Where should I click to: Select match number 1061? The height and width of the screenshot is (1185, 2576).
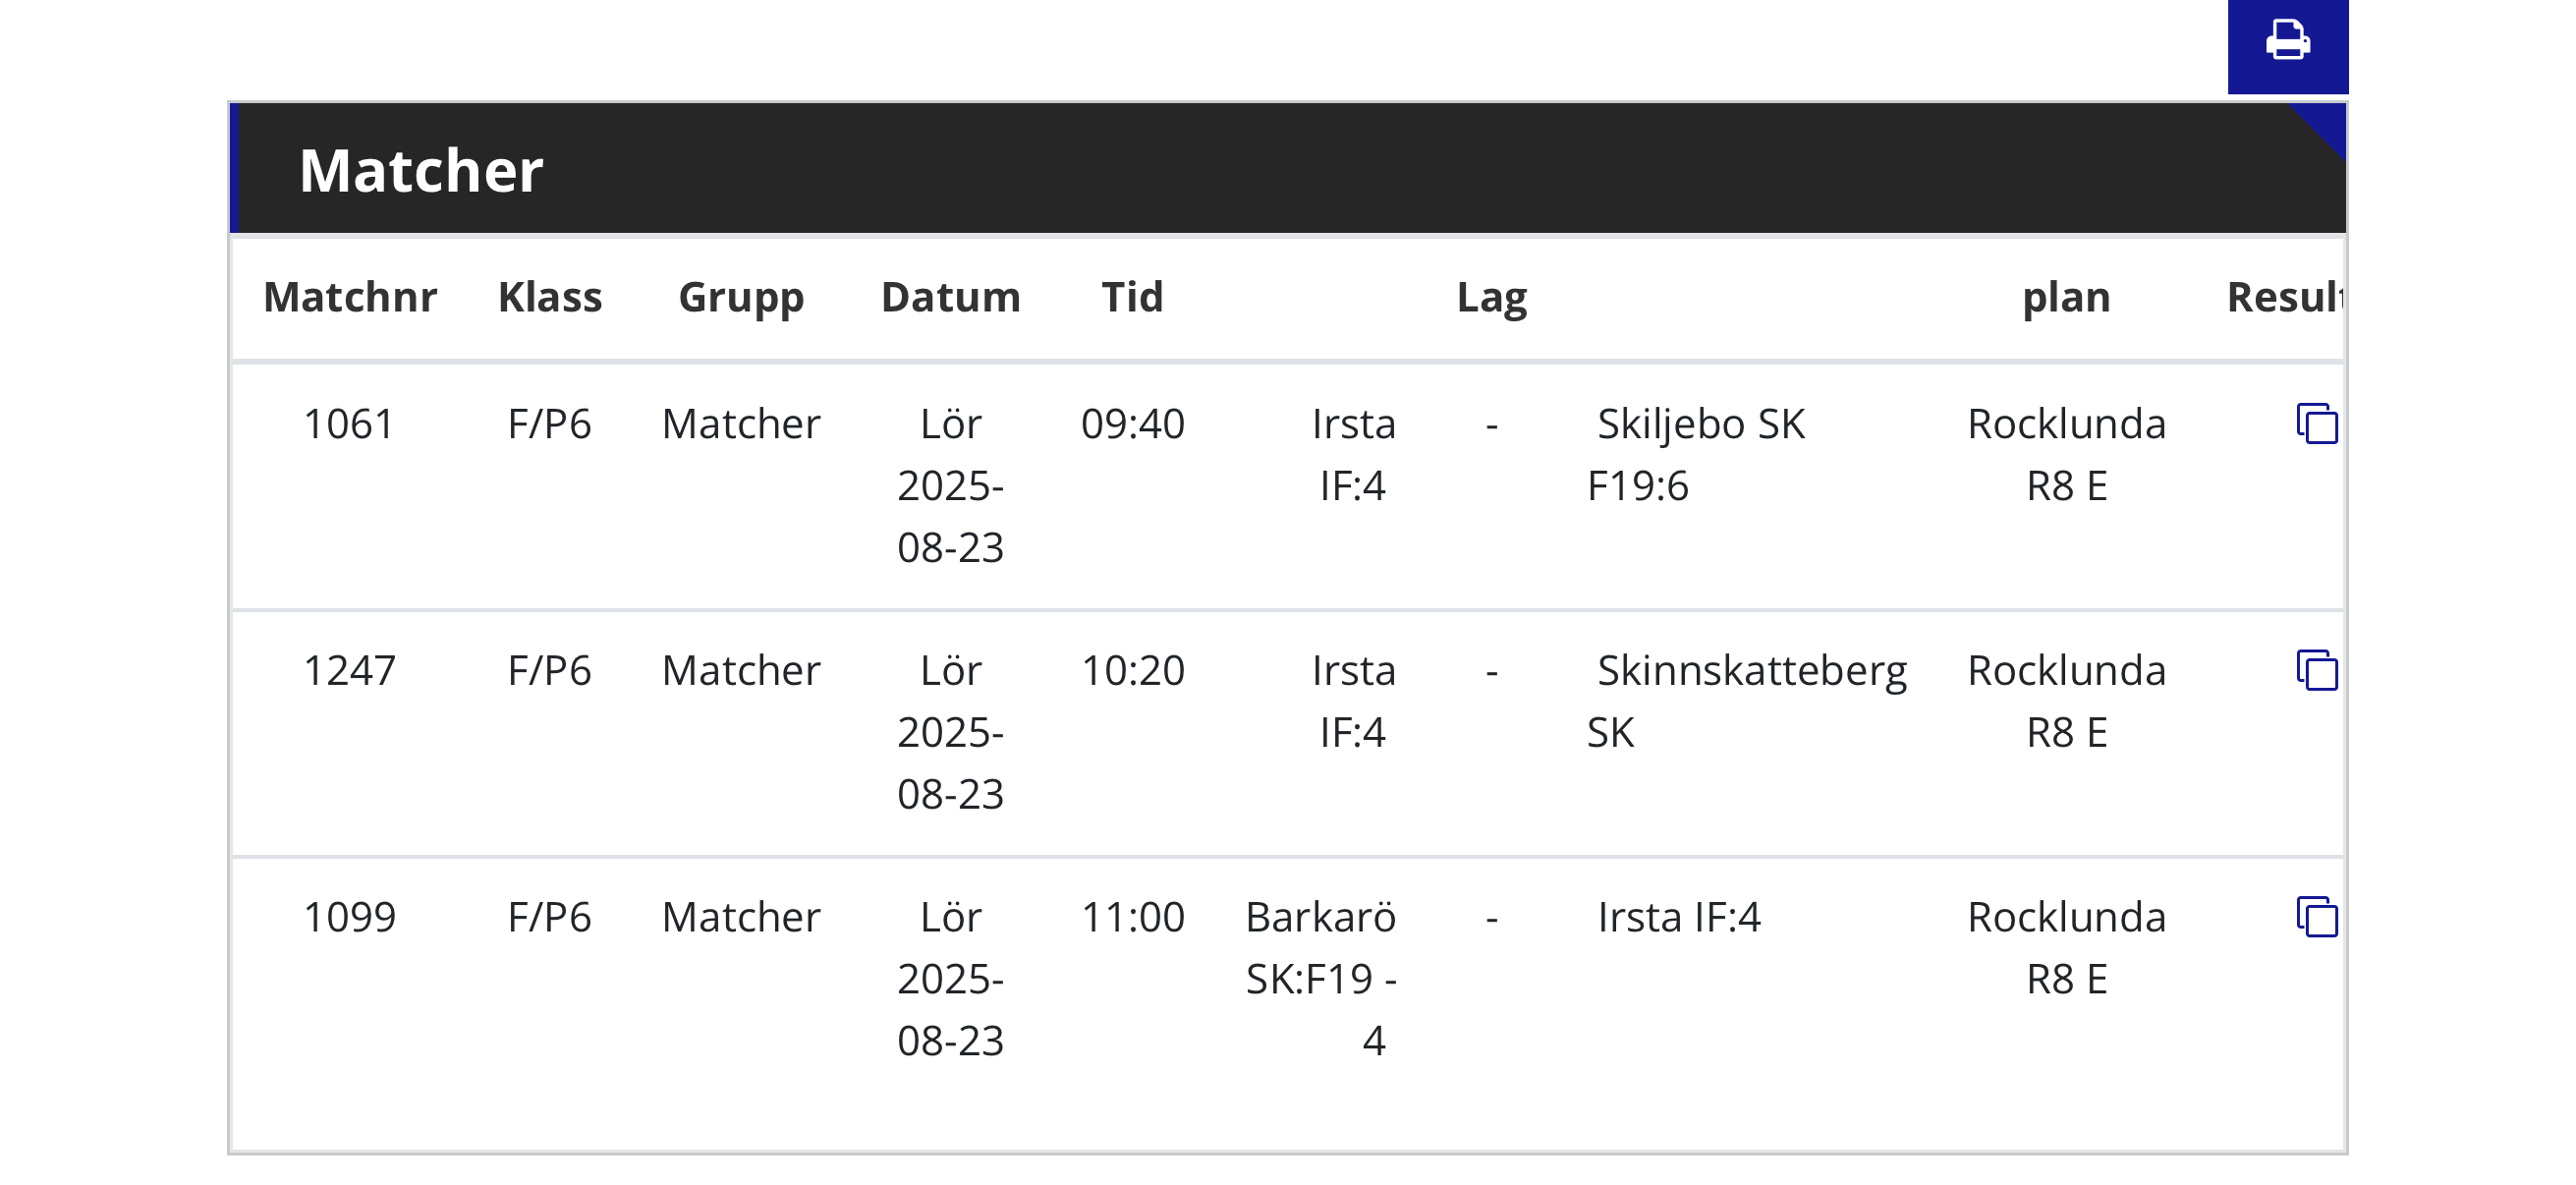click(x=349, y=424)
